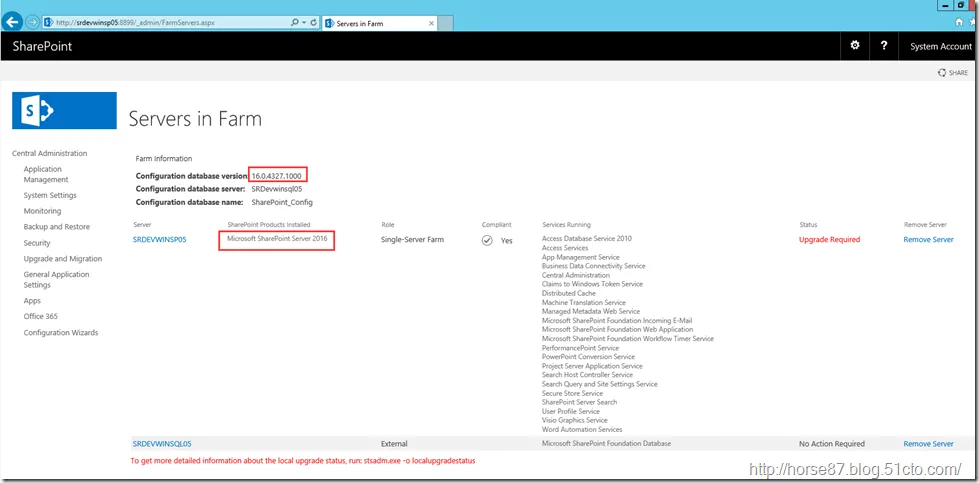
Task: Click the User Profile Service entry
Action: pos(571,411)
